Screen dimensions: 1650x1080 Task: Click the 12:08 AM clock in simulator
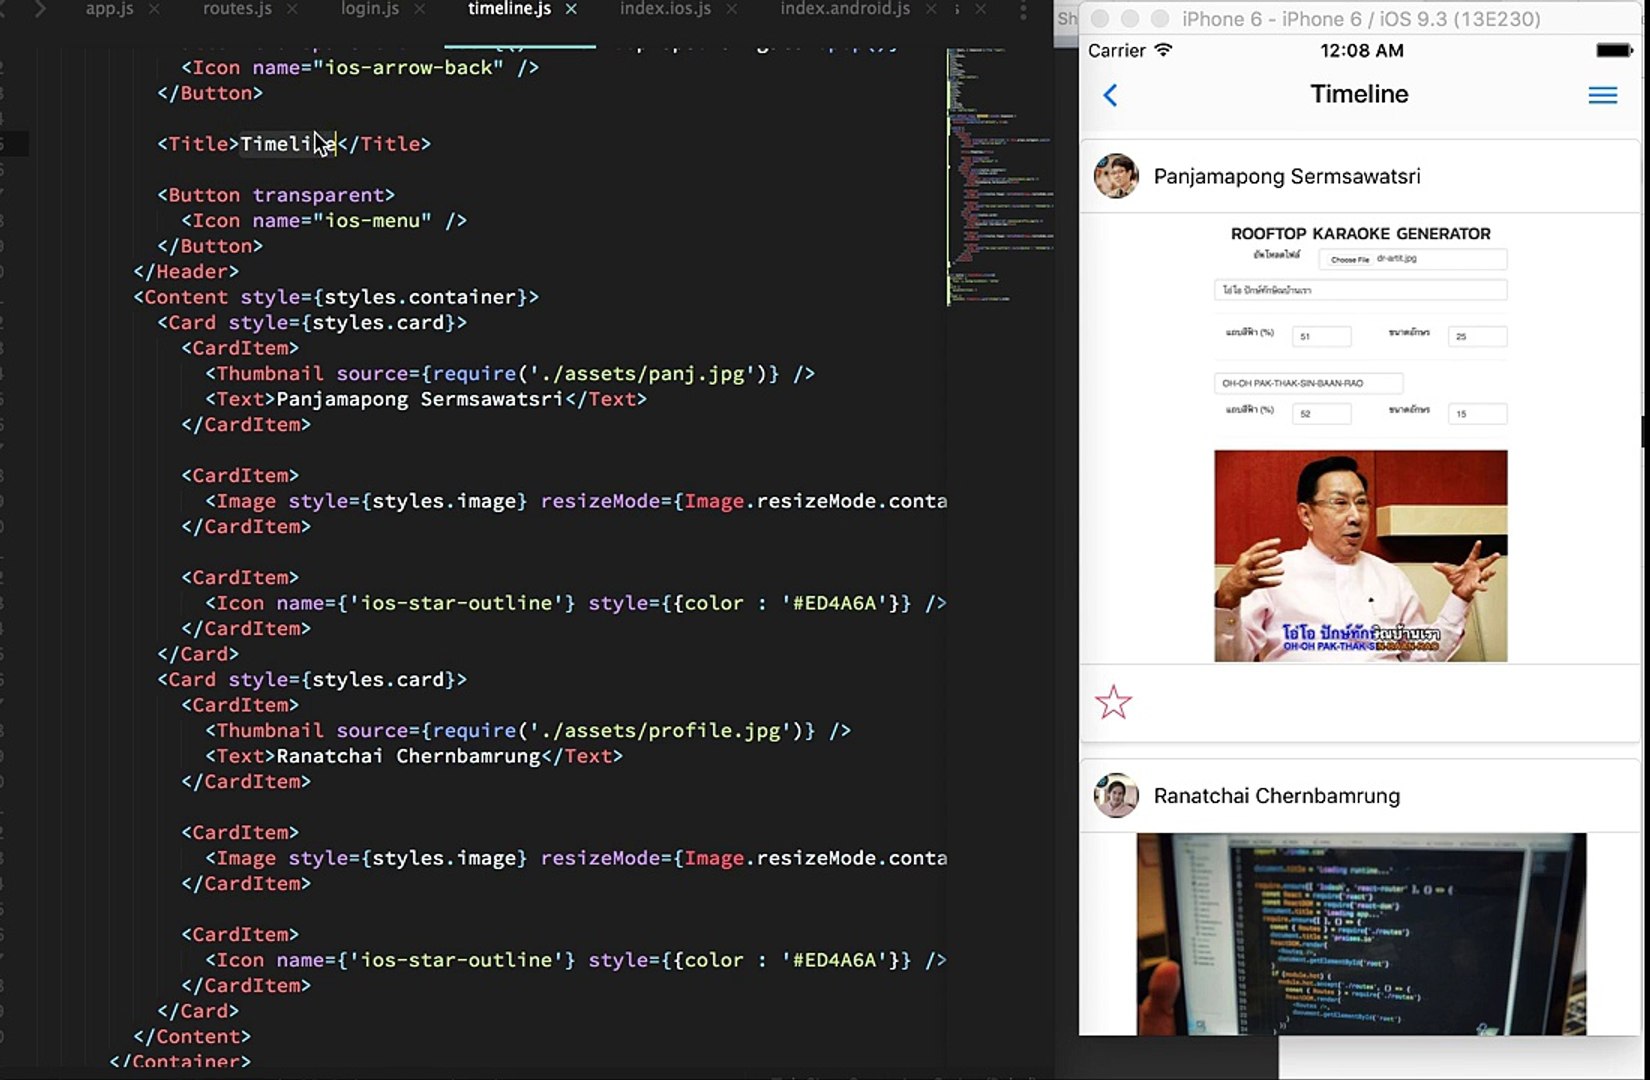click(x=1361, y=50)
